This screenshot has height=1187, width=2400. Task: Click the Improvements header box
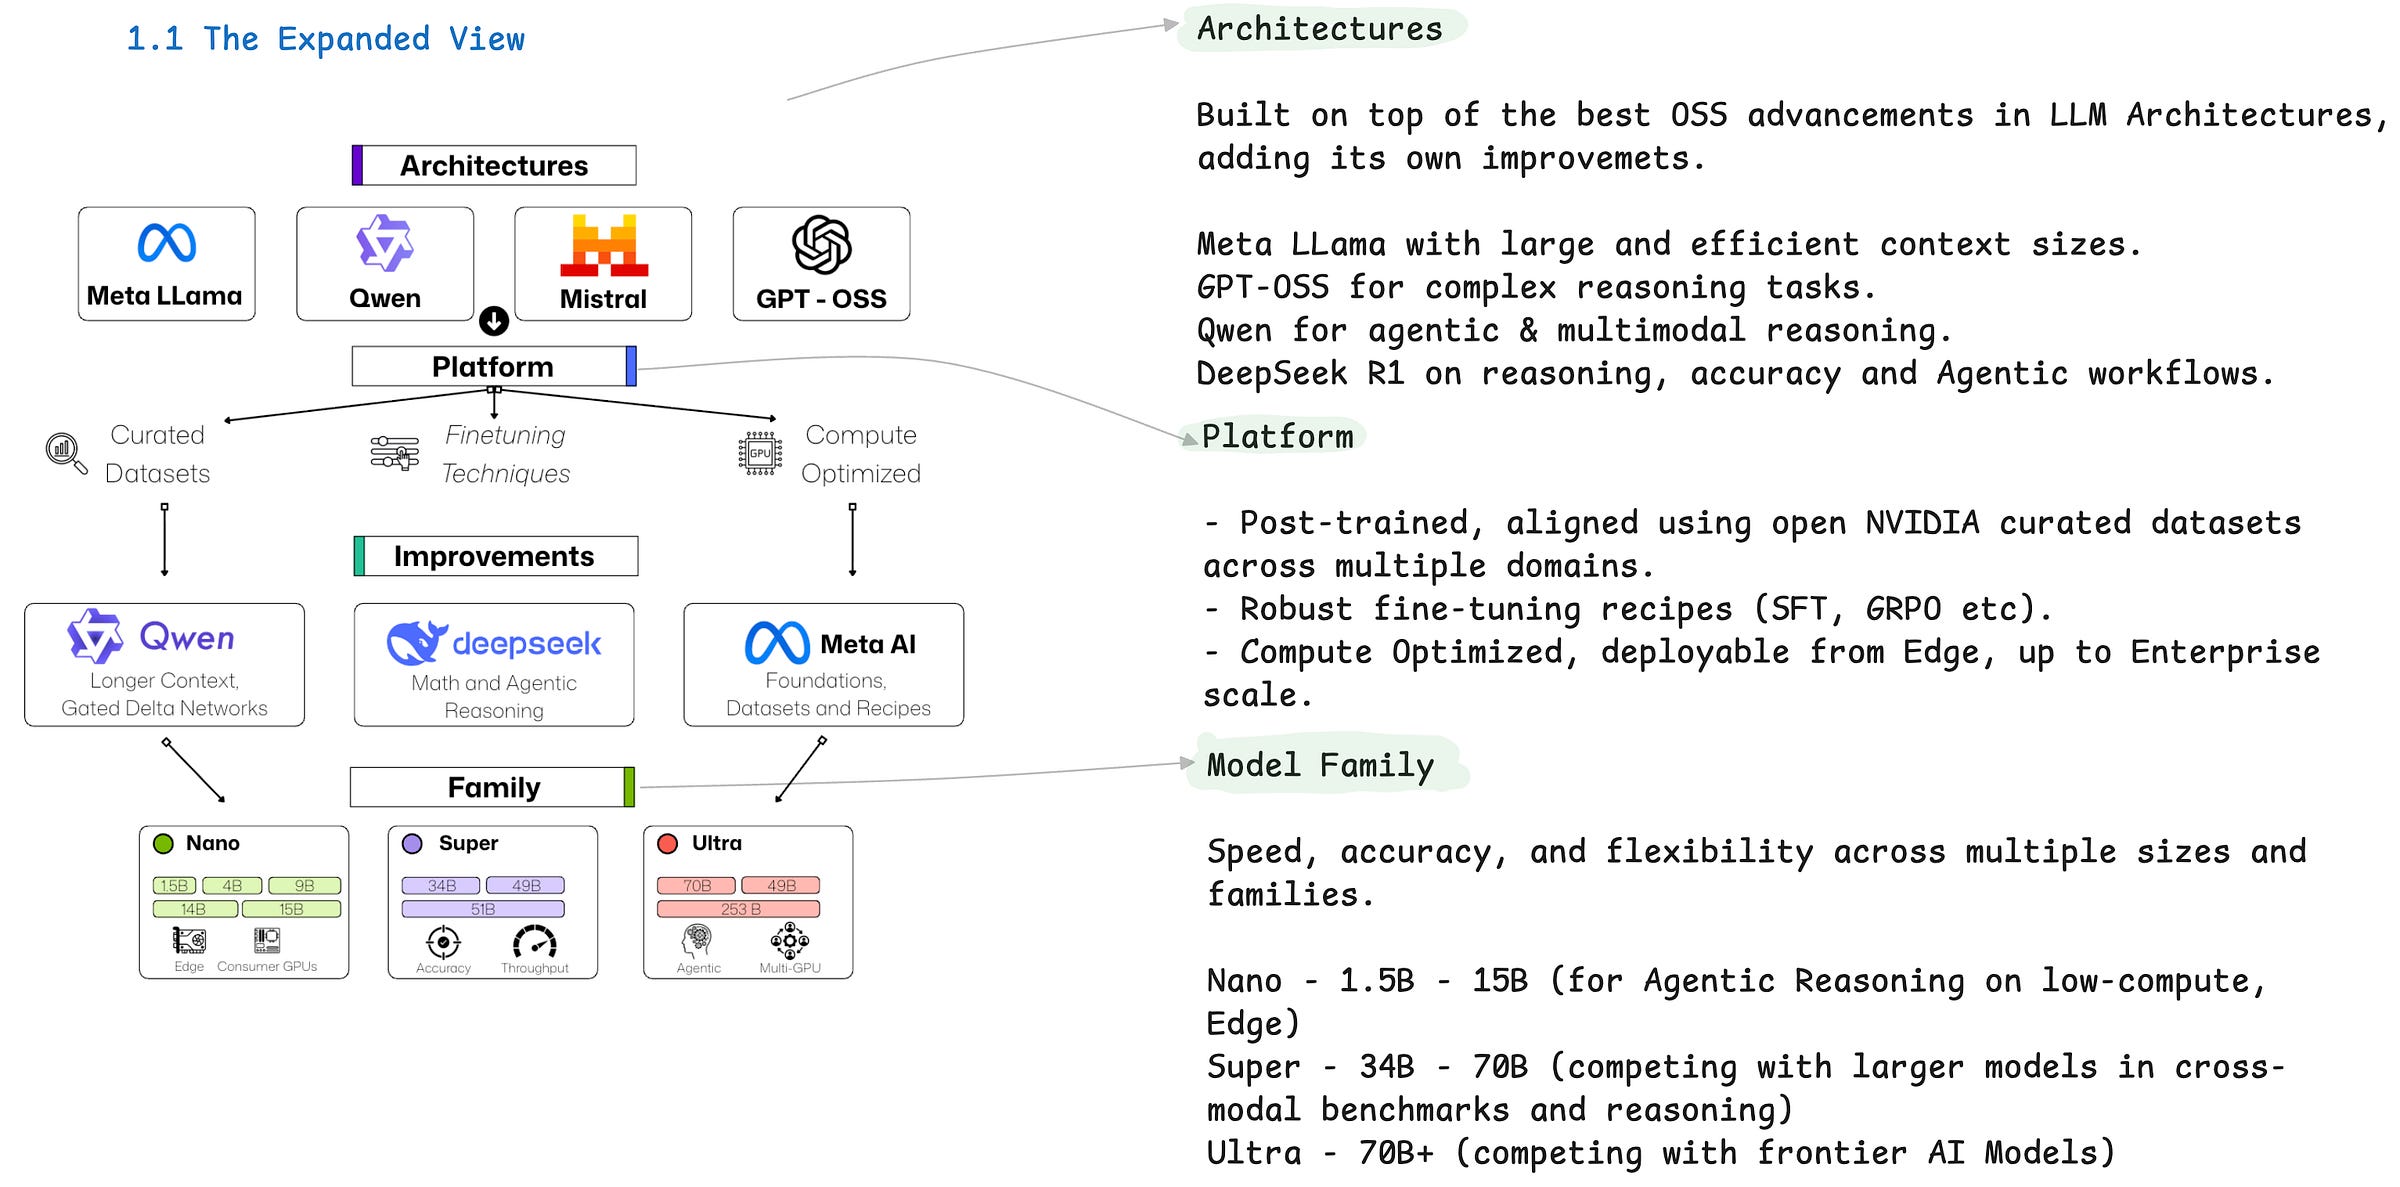[x=495, y=556]
